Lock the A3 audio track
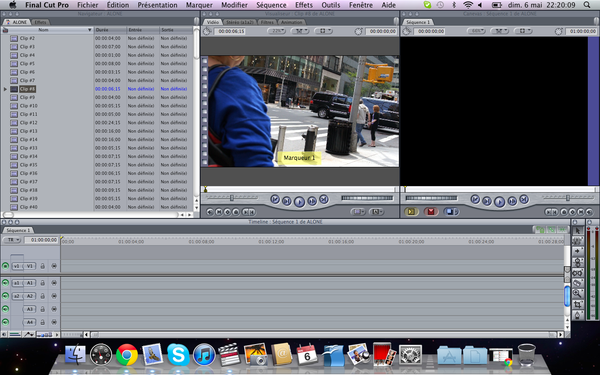This screenshot has height=375, width=600. coord(42,309)
